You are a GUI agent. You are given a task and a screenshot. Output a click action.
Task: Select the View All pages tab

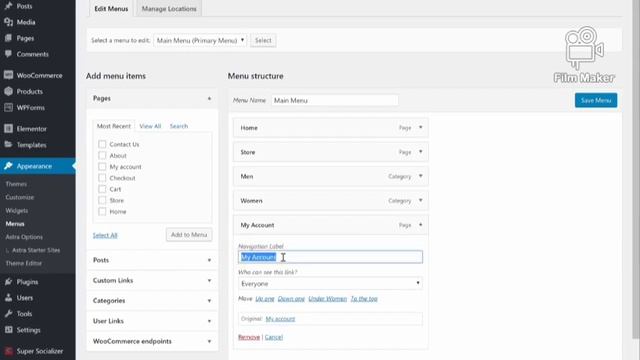coord(150,126)
